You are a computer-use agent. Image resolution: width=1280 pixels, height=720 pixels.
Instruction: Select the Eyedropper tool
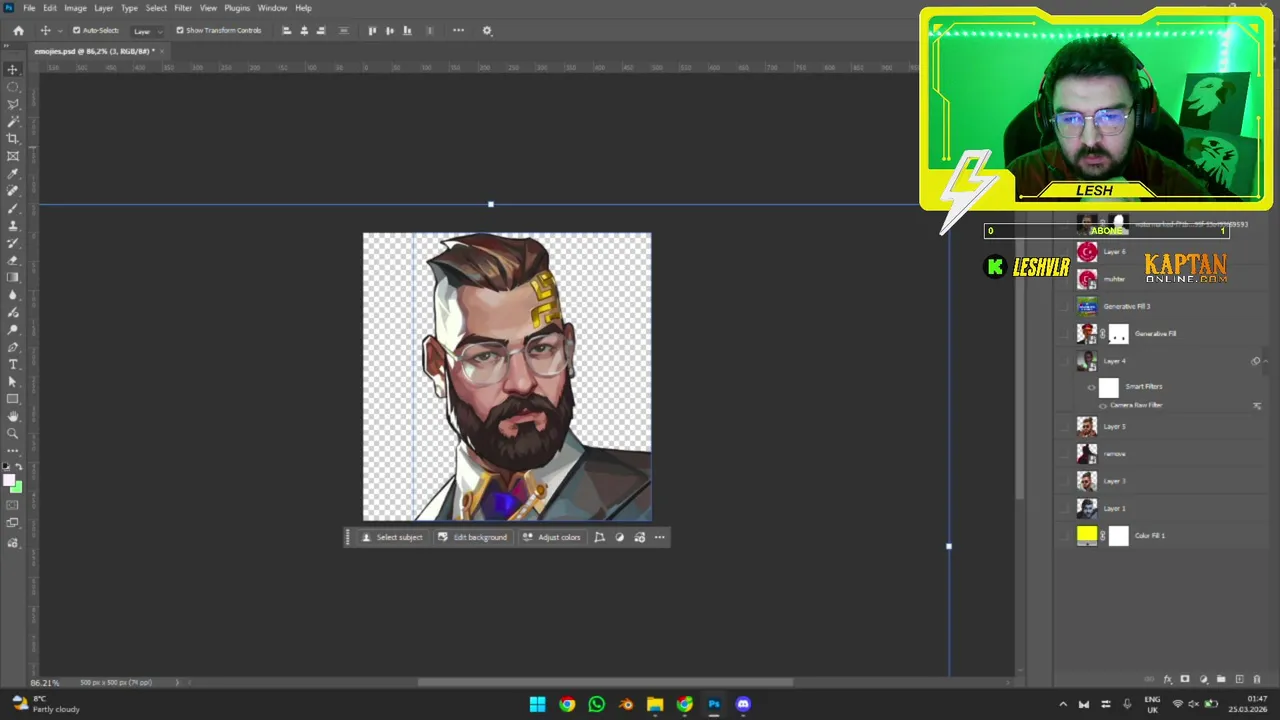tap(13, 174)
